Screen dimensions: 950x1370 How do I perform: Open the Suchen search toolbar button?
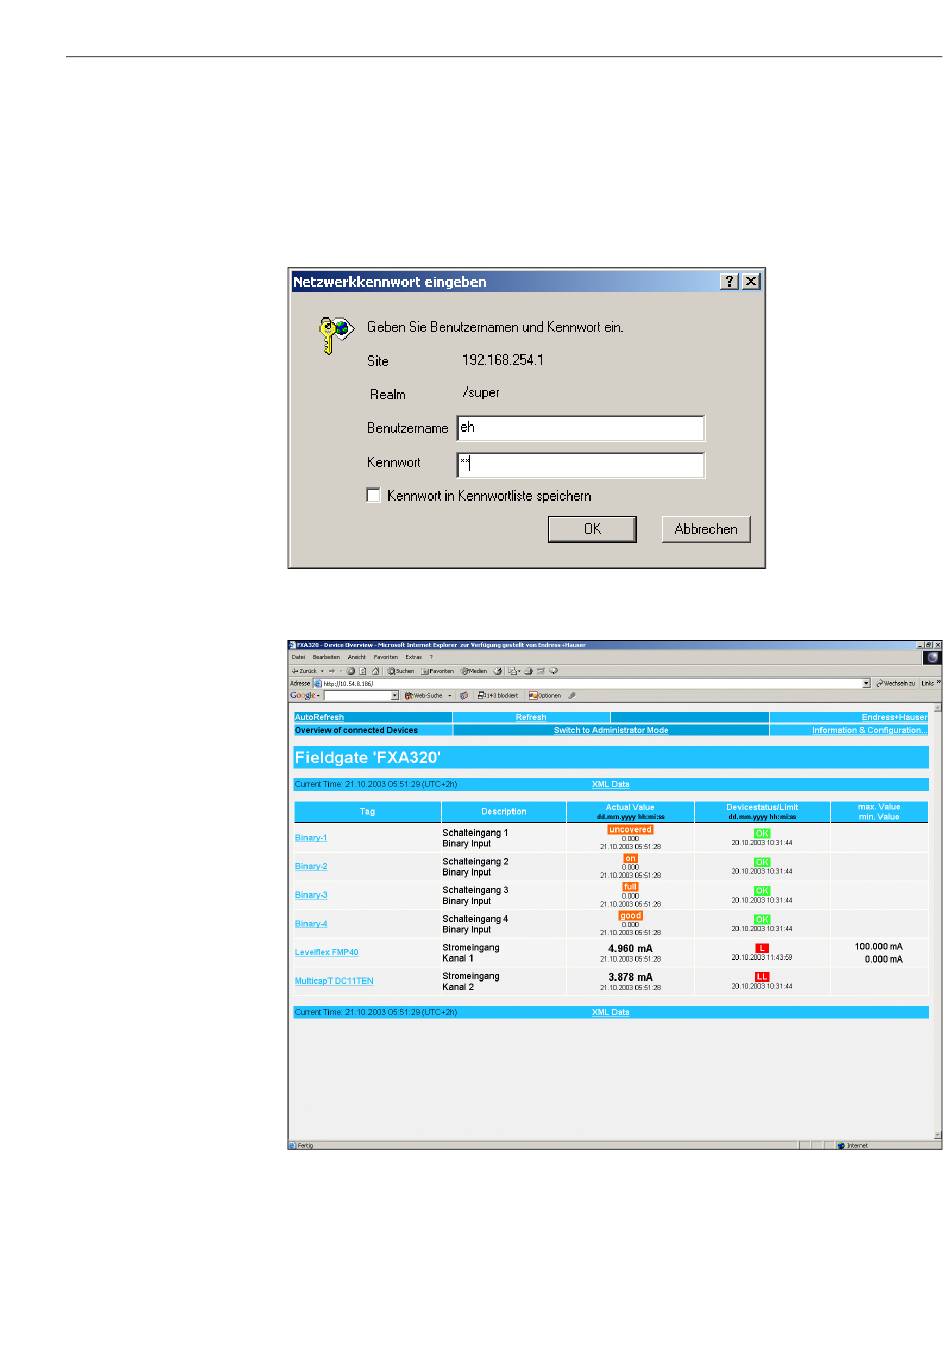tap(400, 671)
